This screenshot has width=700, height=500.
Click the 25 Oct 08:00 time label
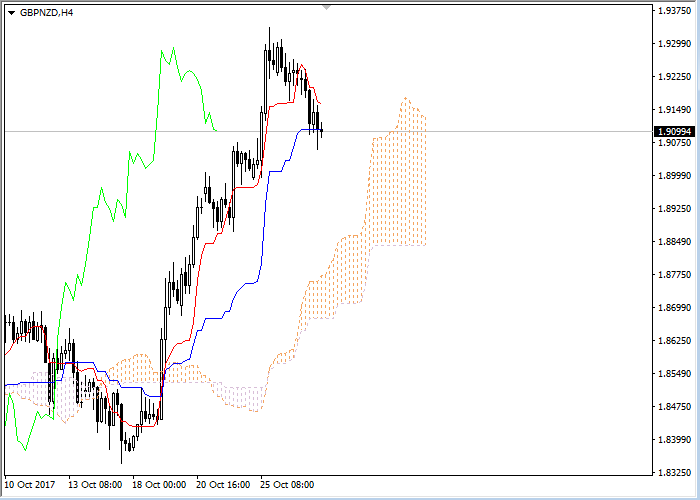pyautogui.click(x=288, y=485)
